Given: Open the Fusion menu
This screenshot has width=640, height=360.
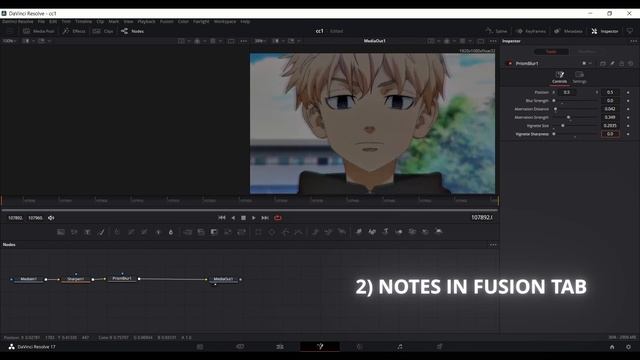Looking at the screenshot, I should point(167,21).
